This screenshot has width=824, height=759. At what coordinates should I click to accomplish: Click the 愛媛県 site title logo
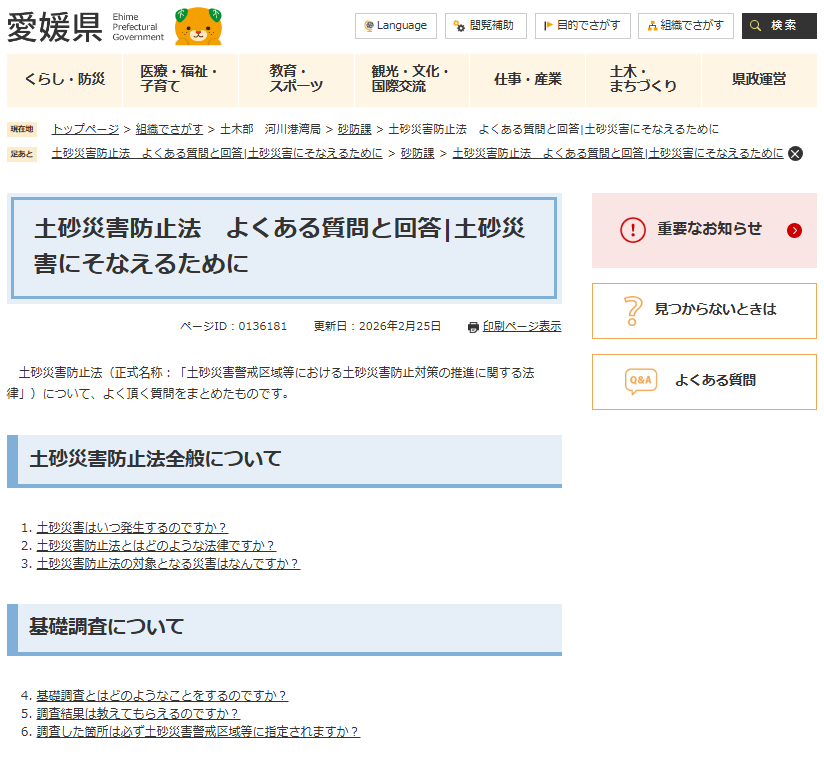55,27
